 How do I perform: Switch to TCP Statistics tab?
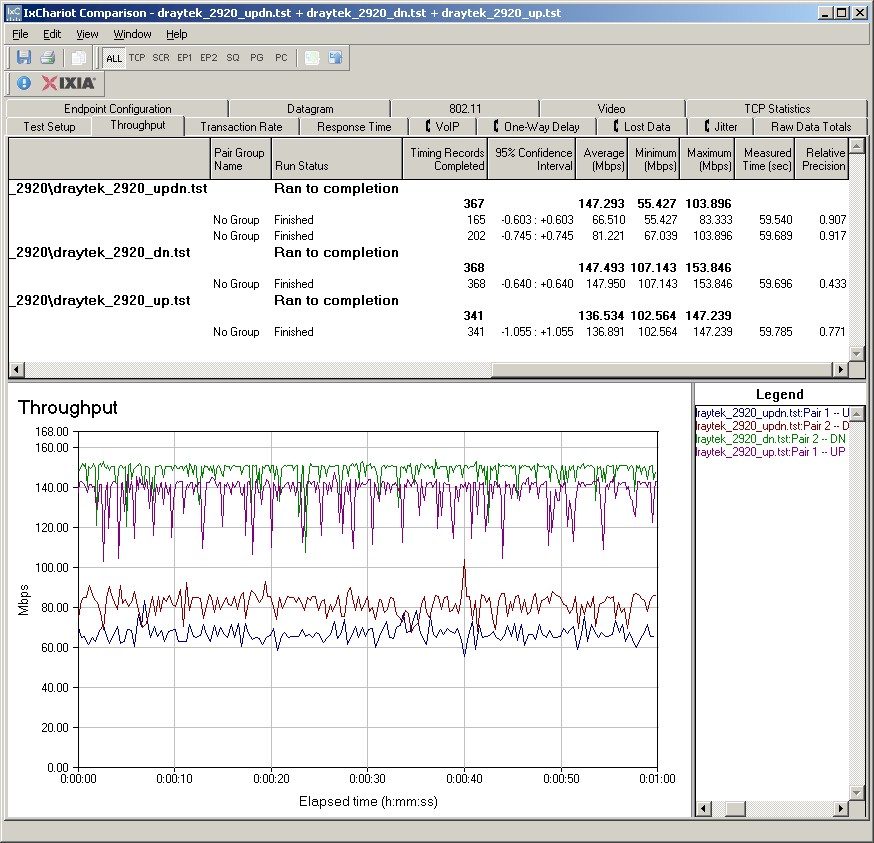point(777,109)
